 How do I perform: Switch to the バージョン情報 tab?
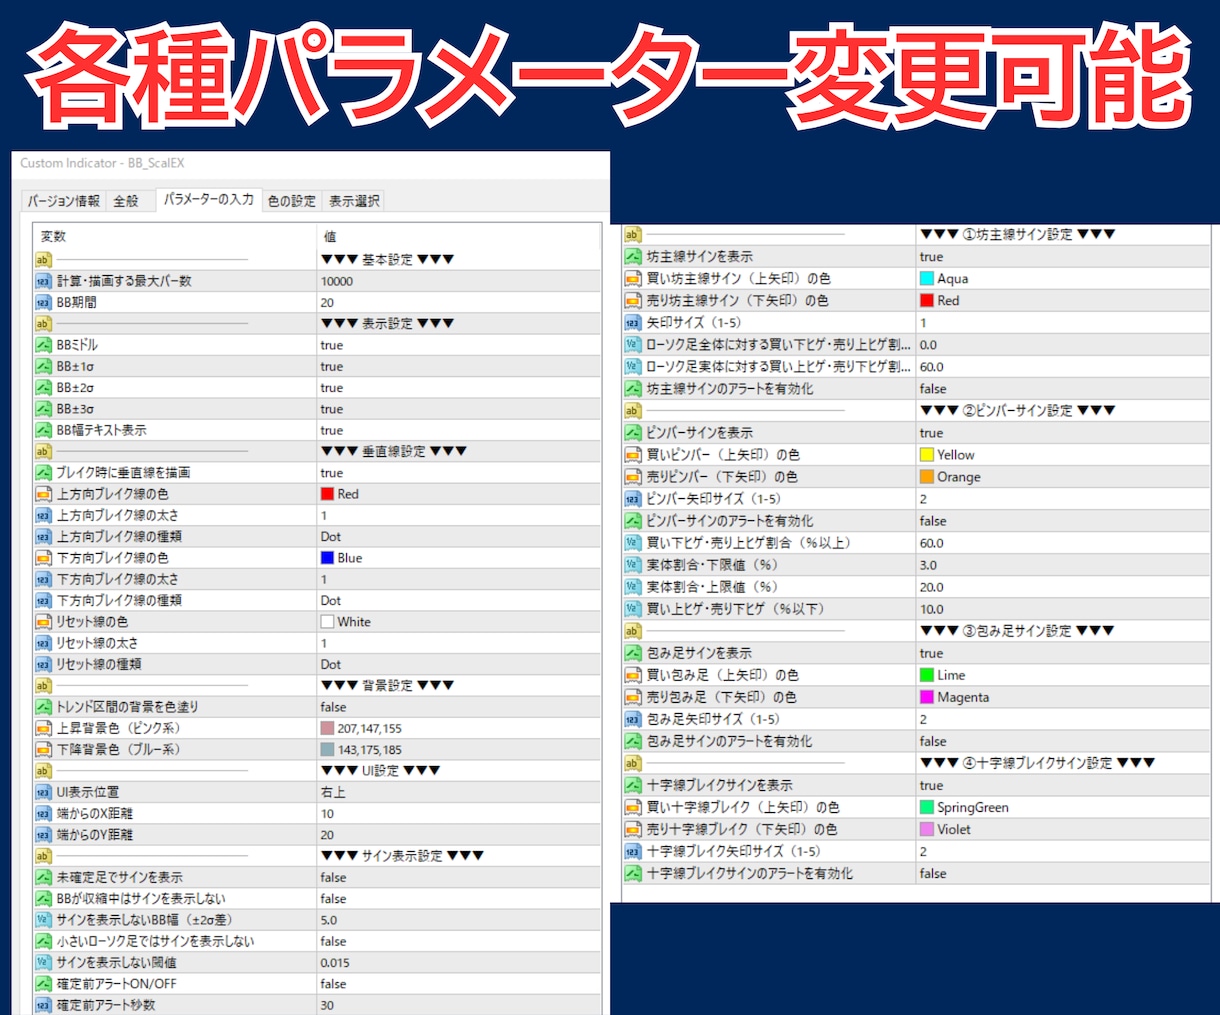coord(63,201)
